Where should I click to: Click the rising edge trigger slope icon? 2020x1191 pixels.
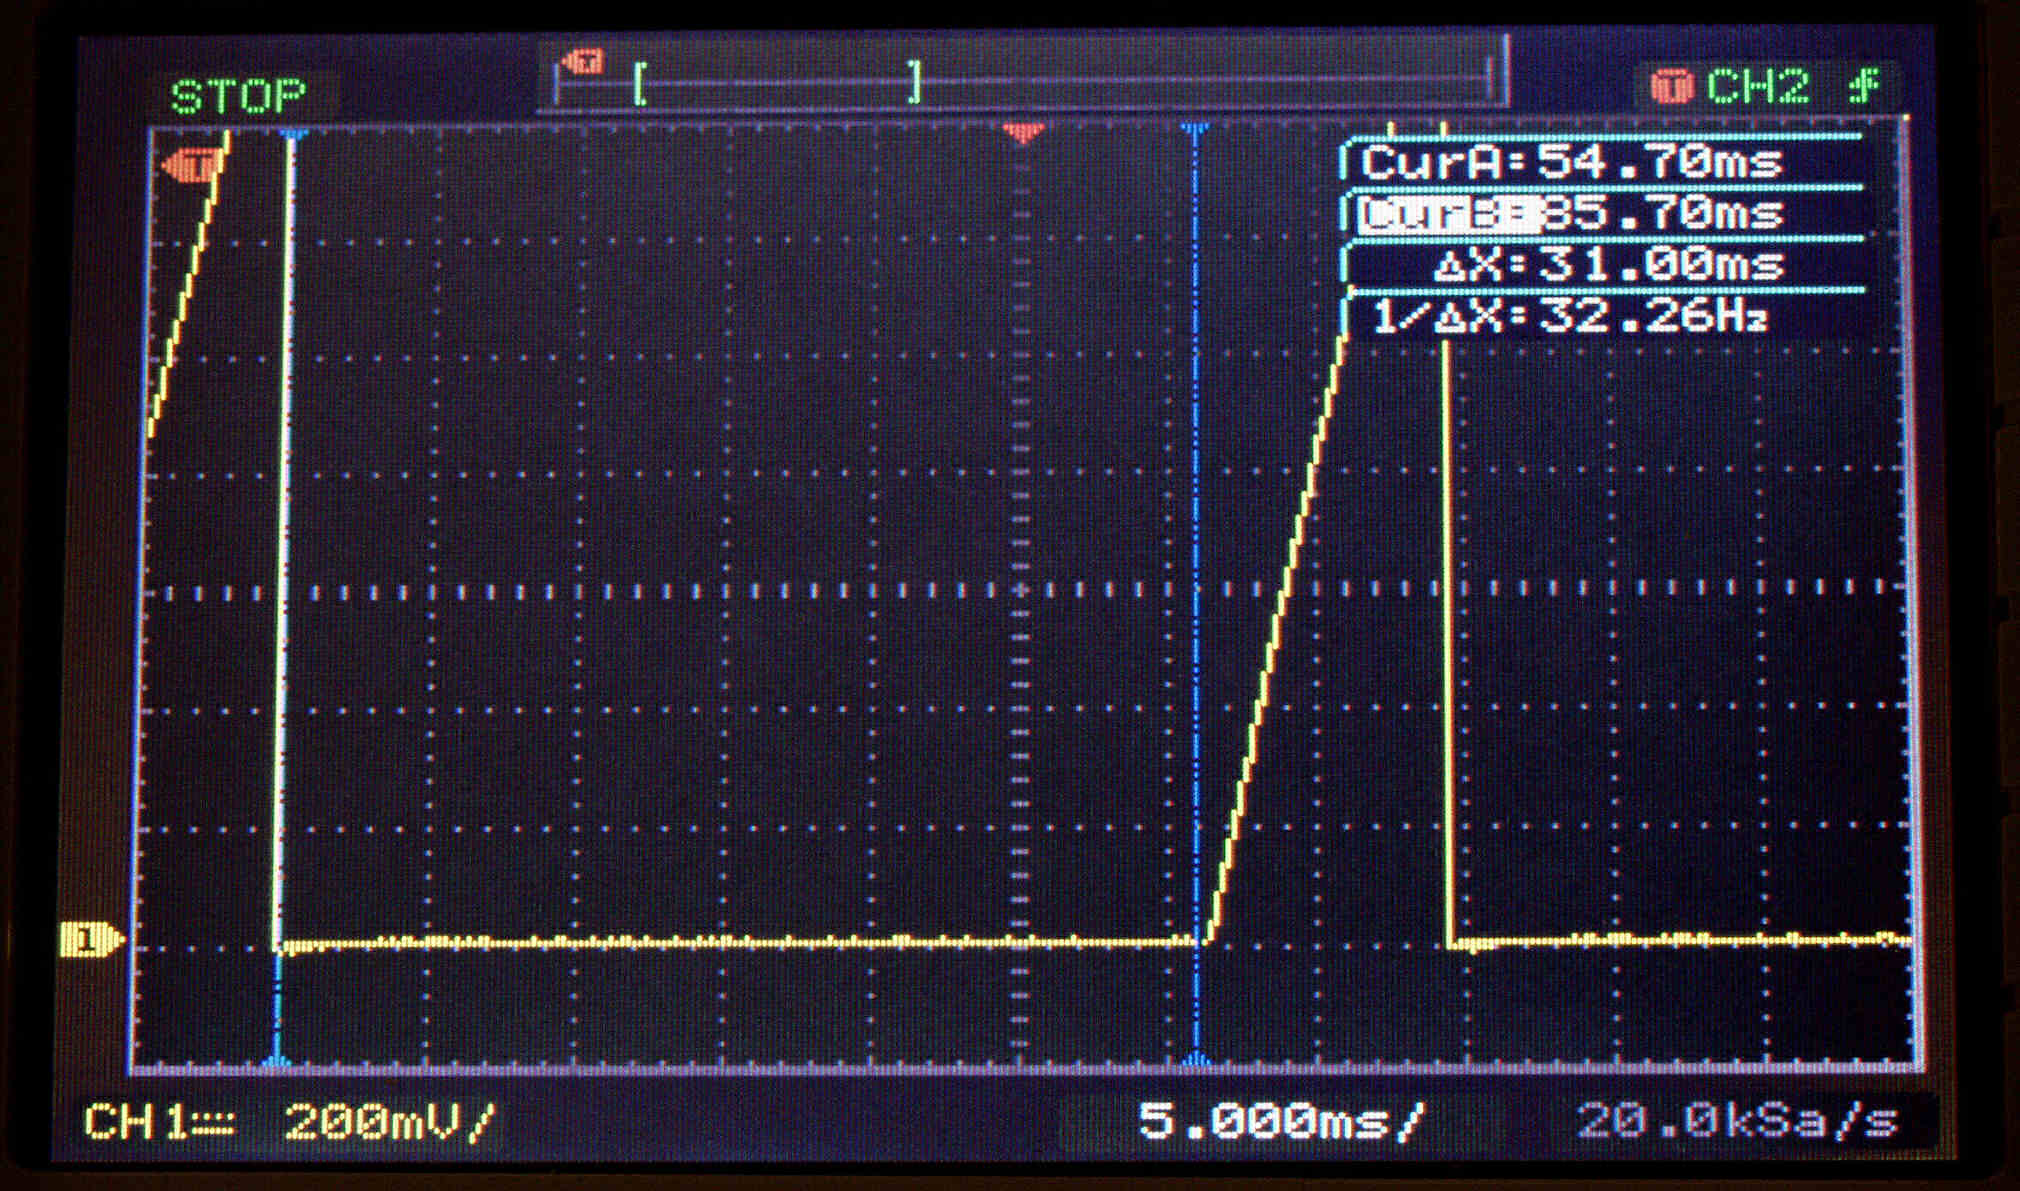(1863, 87)
